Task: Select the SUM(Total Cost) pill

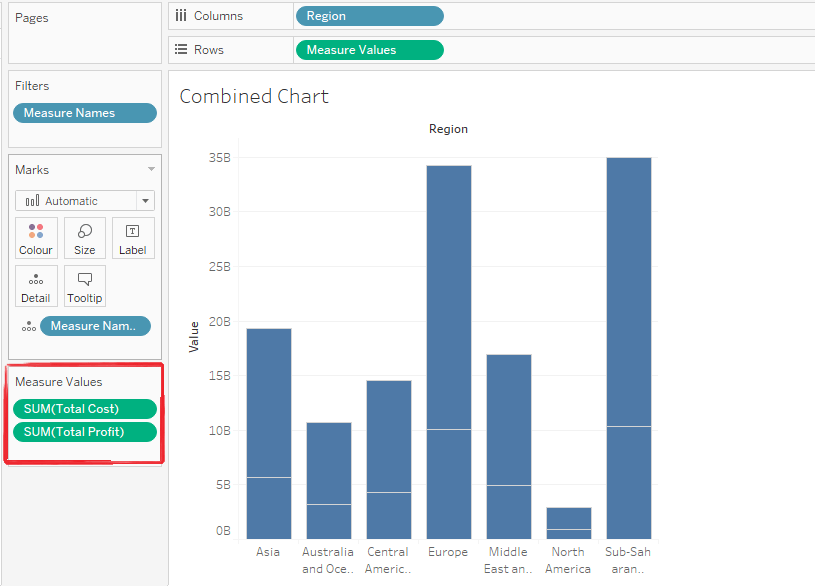Action: 85,409
